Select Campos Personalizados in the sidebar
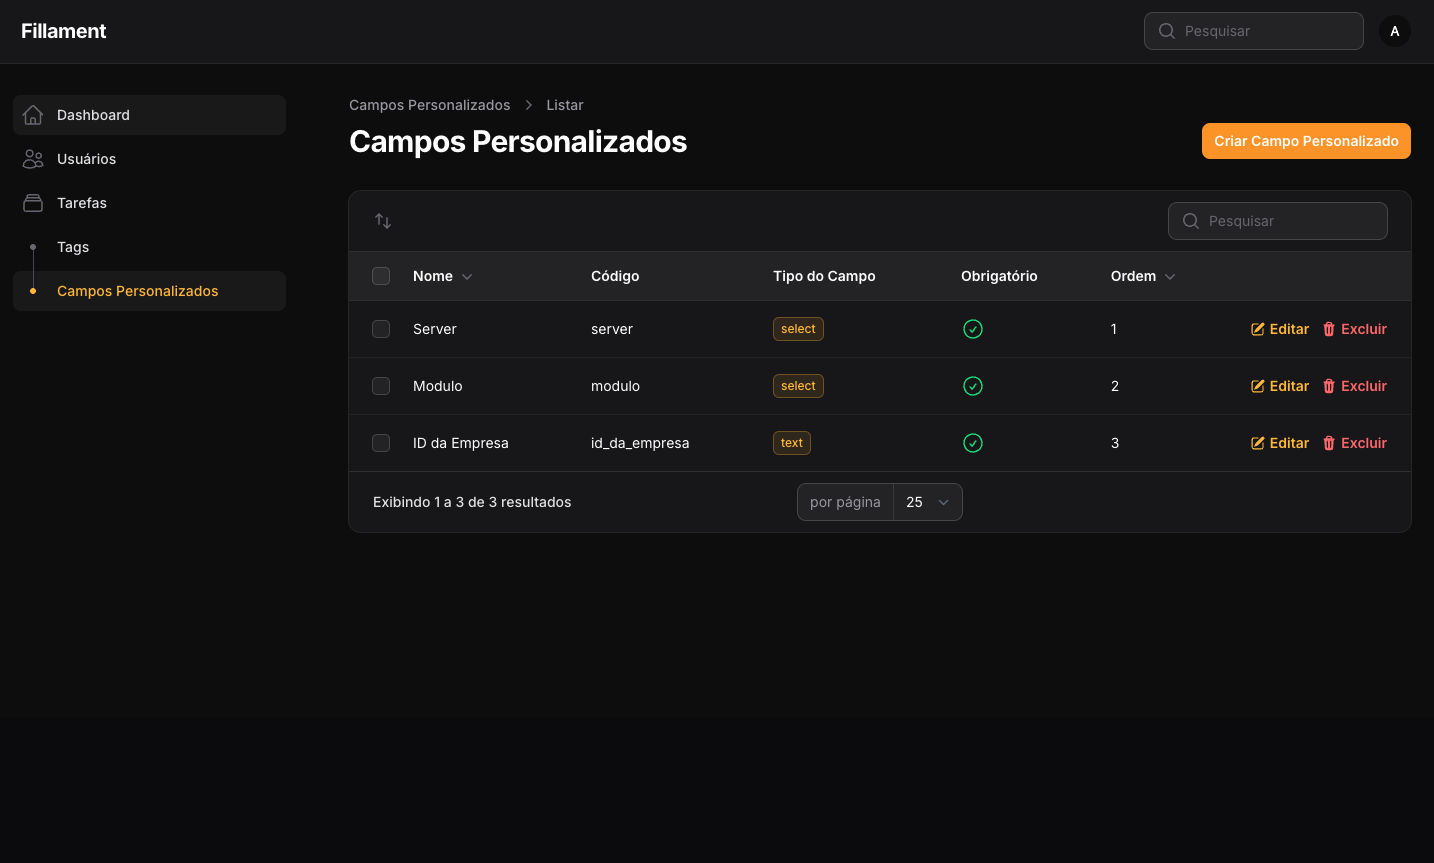Image resolution: width=1434 pixels, height=863 pixels. pos(137,291)
